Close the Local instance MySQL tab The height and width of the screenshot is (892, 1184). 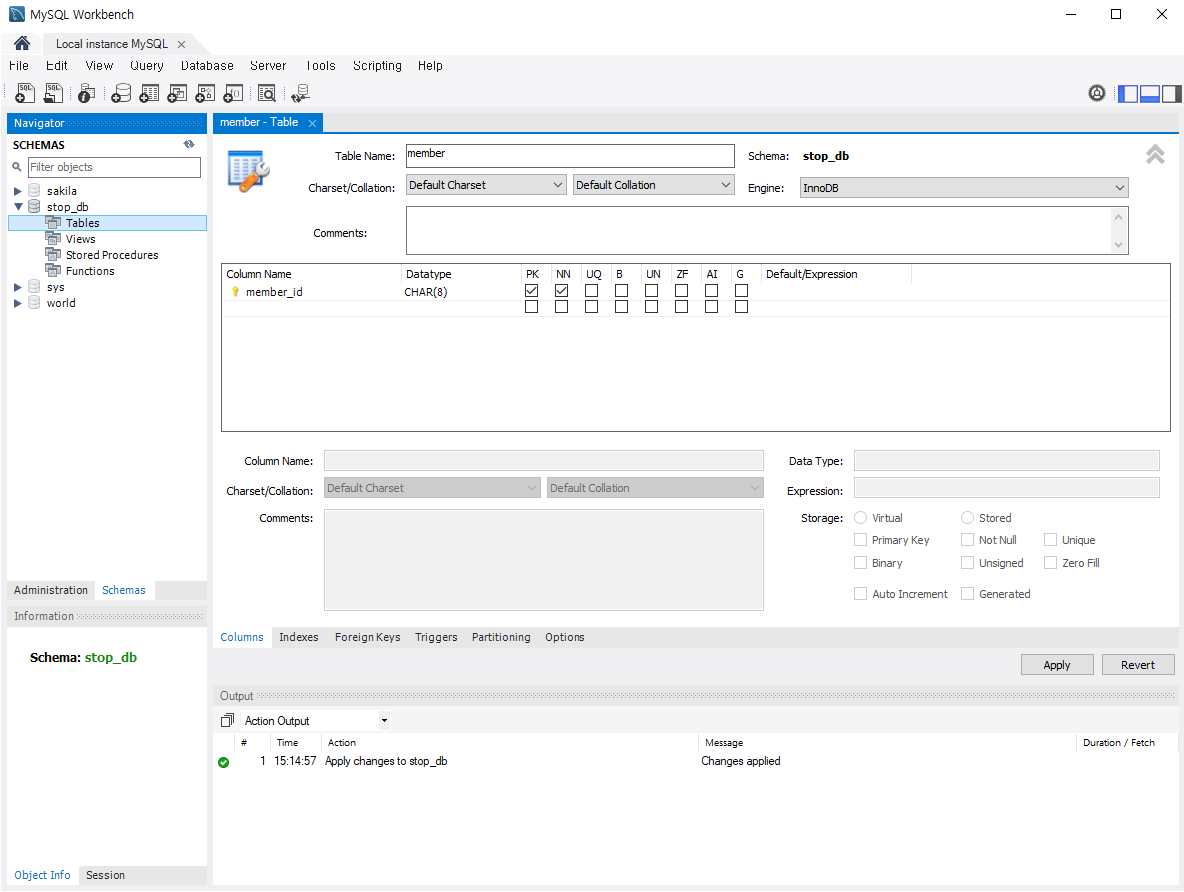[x=181, y=45]
